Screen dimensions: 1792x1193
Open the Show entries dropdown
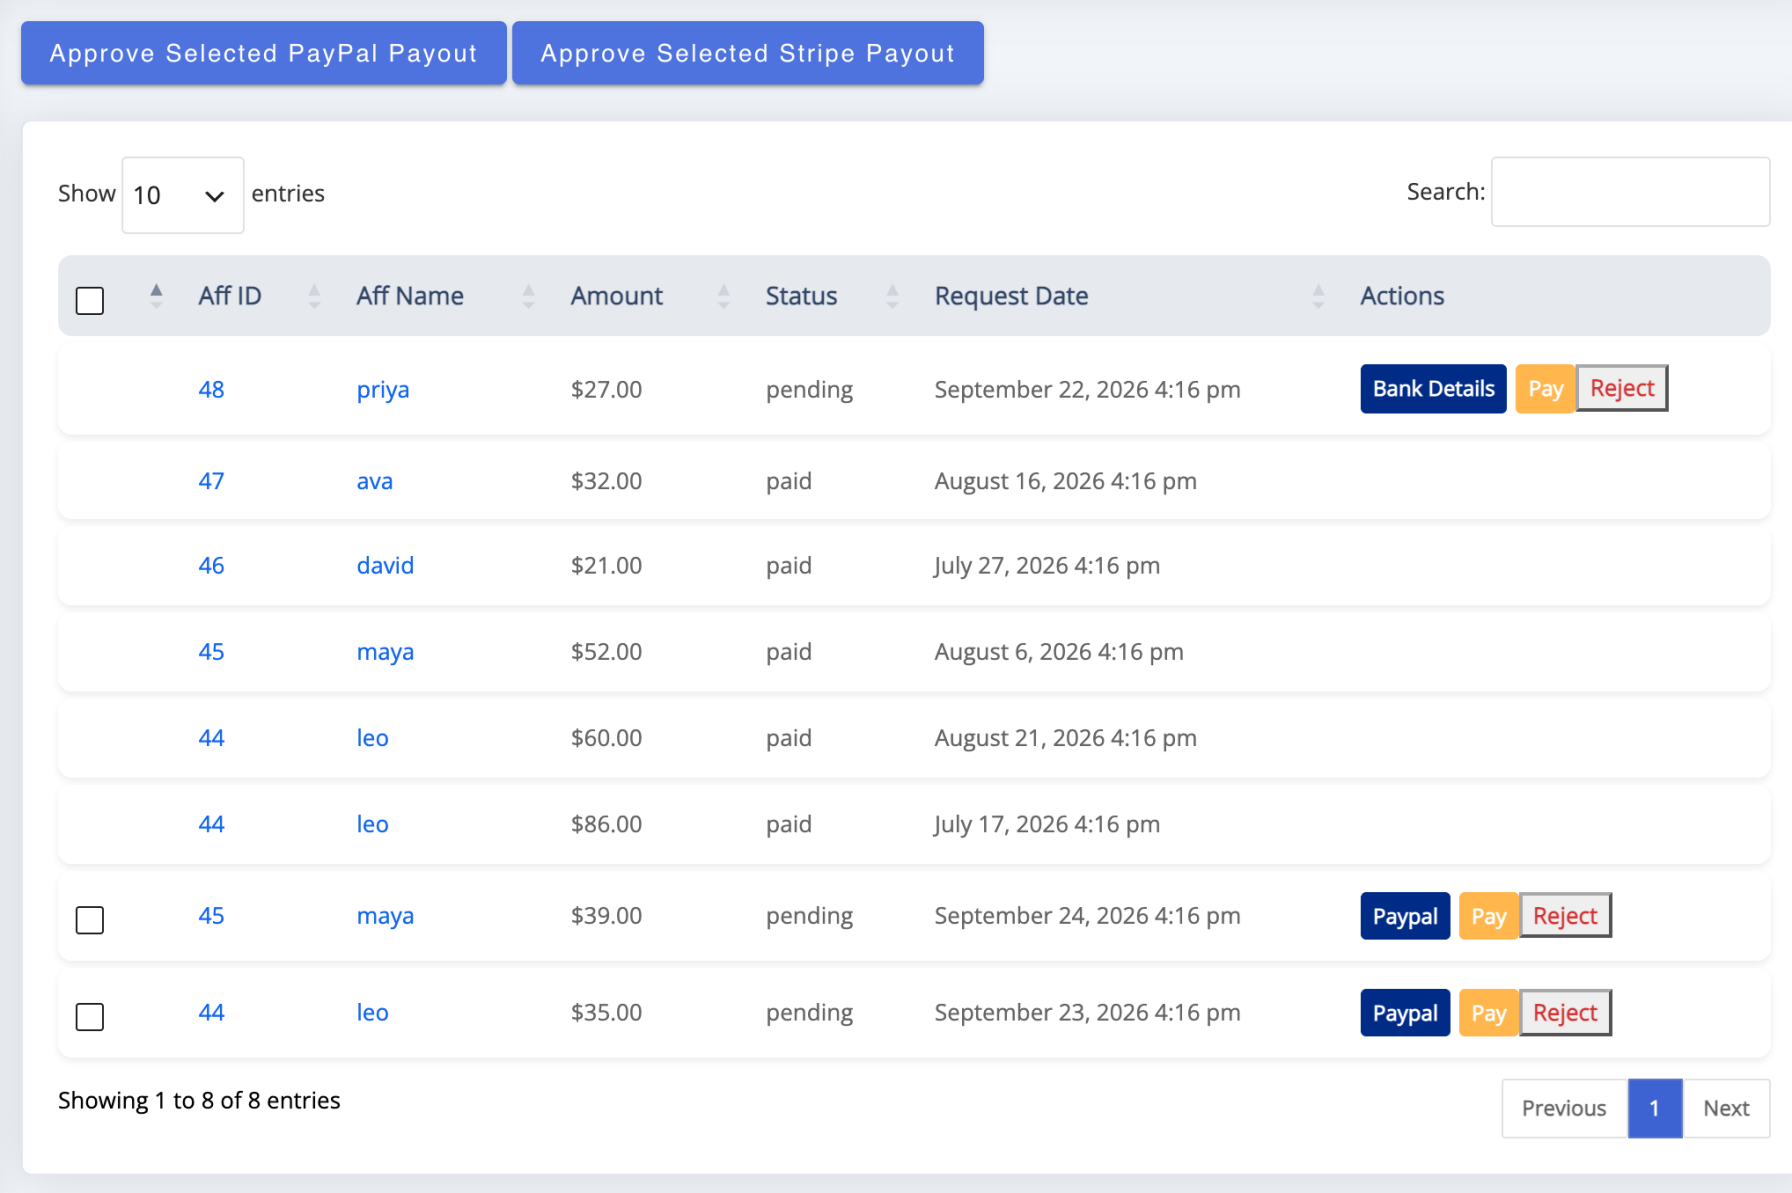click(183, 195)
